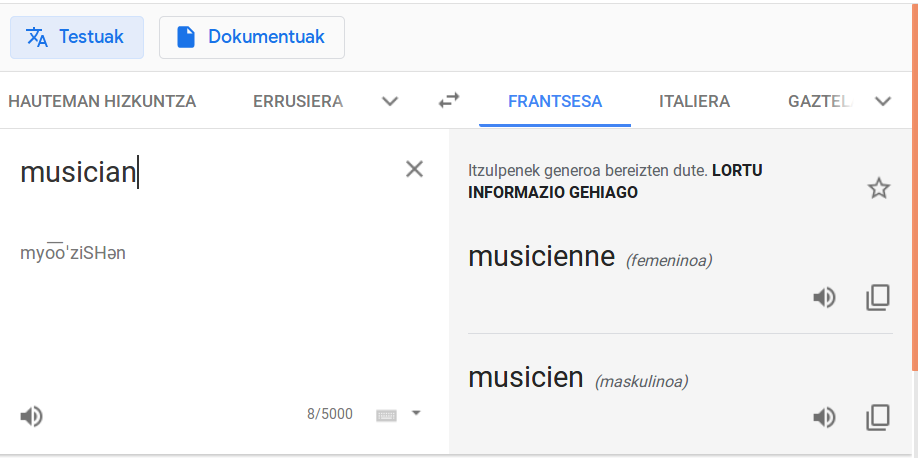Choose Hauteman hizkuntza as source
918x458 pixels.
tap(102, 101)
